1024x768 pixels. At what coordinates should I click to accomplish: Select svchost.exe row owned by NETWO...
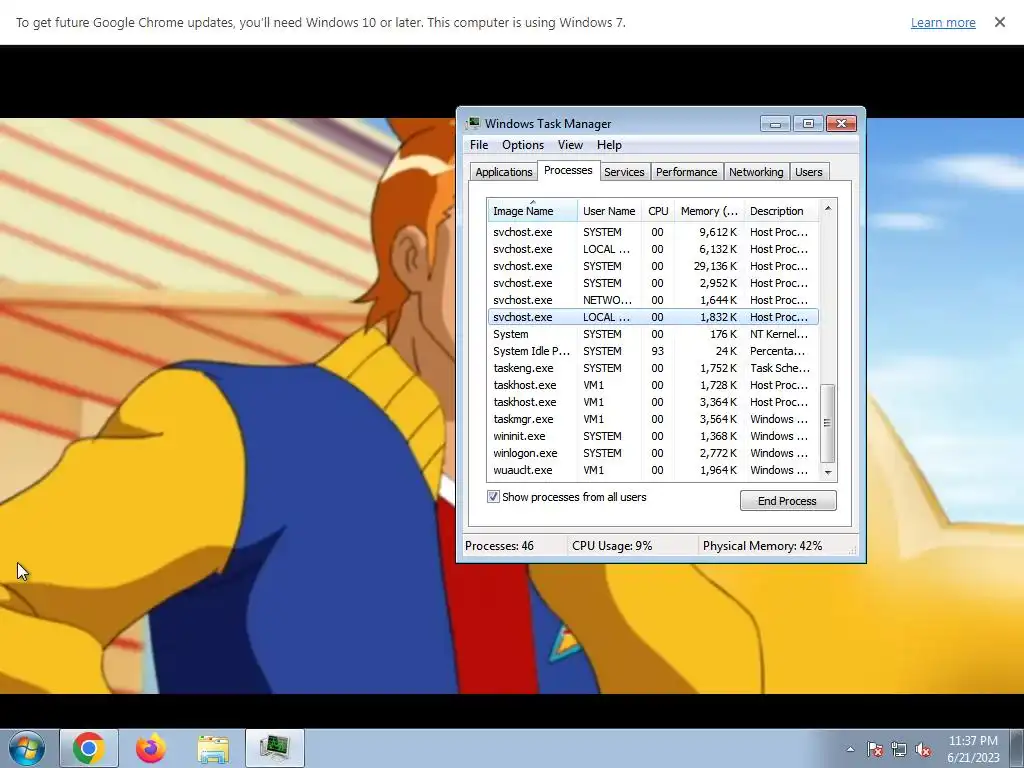click(x=653, y=300)
